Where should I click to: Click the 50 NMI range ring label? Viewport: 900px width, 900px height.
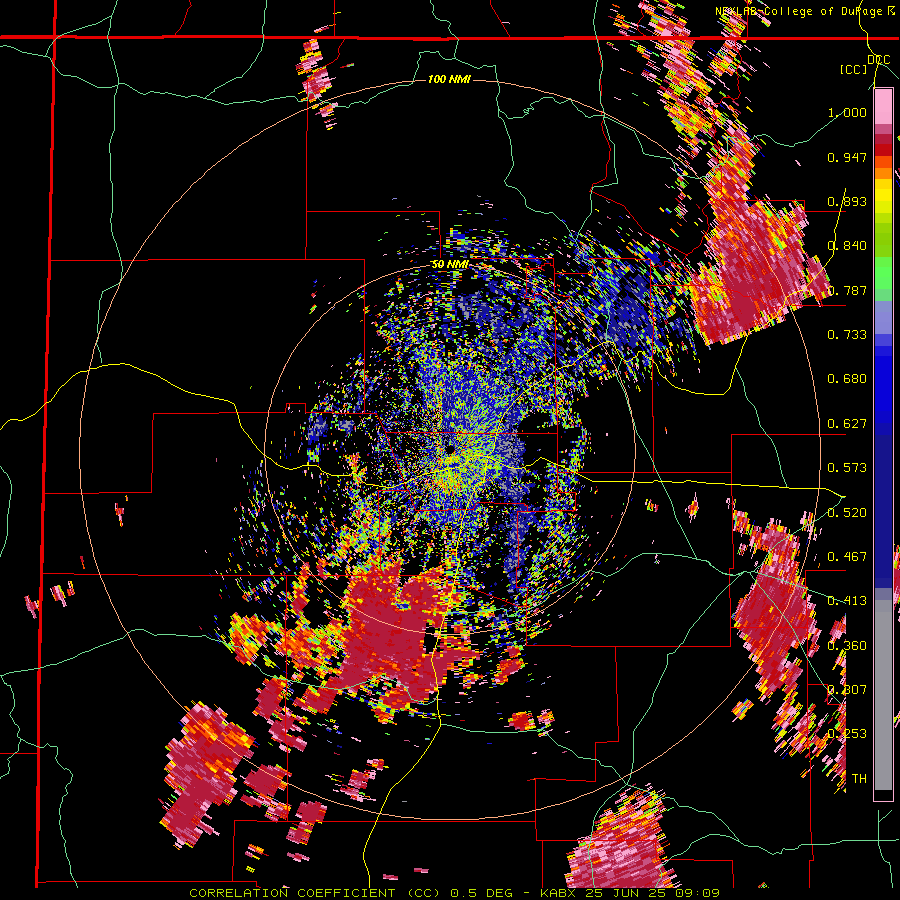(x=450, y=265)
